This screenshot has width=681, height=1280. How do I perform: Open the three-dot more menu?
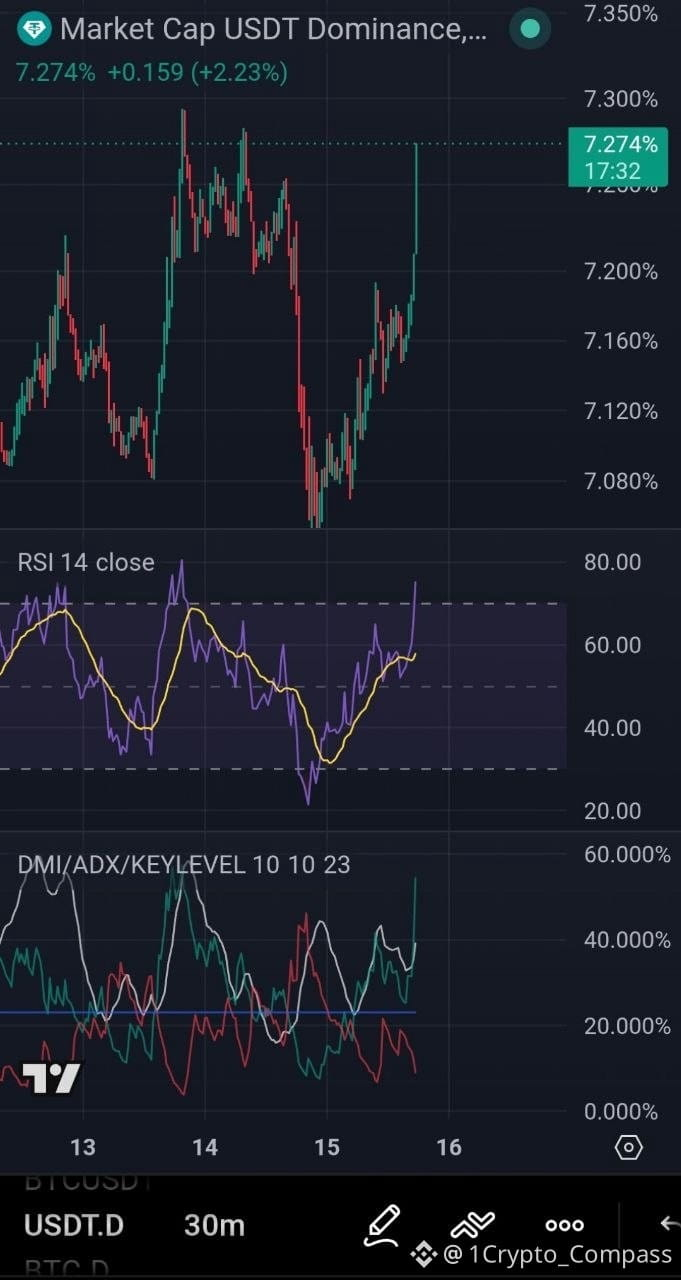click(x=564, y=1225)
